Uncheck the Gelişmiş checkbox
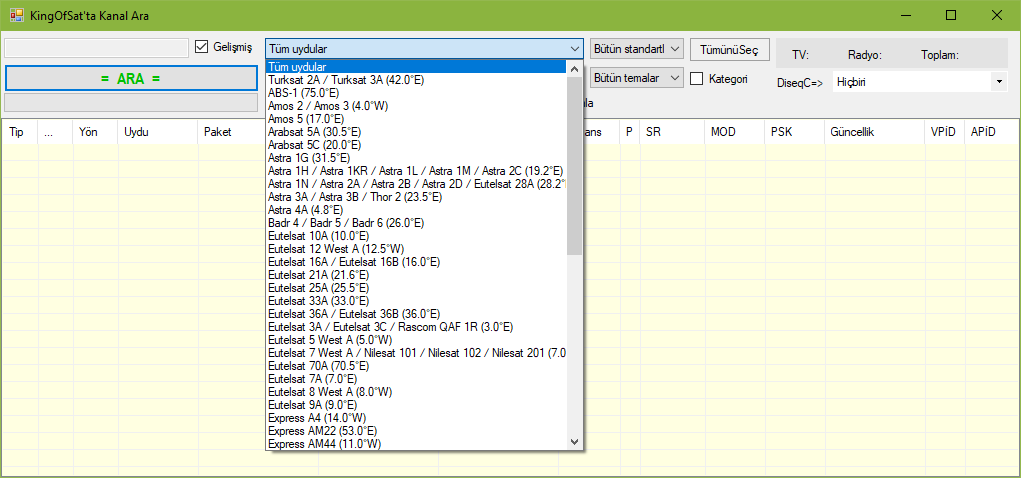This screenshot has height=478, width=1021. click(x=202, y=47)
